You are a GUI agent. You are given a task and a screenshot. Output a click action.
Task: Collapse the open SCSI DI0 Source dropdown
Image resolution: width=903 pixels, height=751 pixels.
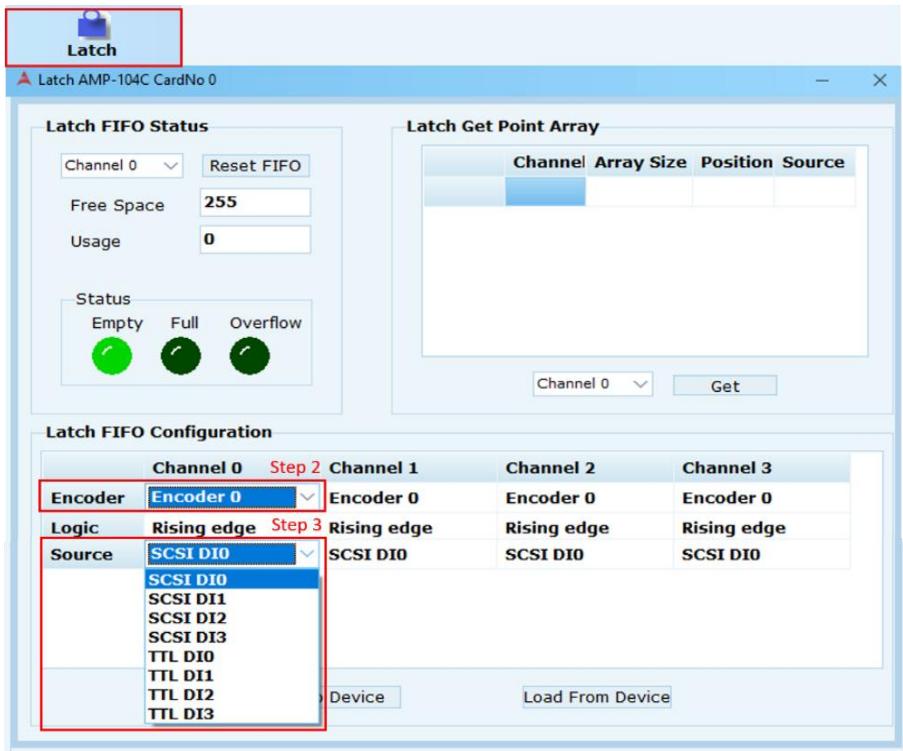307,553
